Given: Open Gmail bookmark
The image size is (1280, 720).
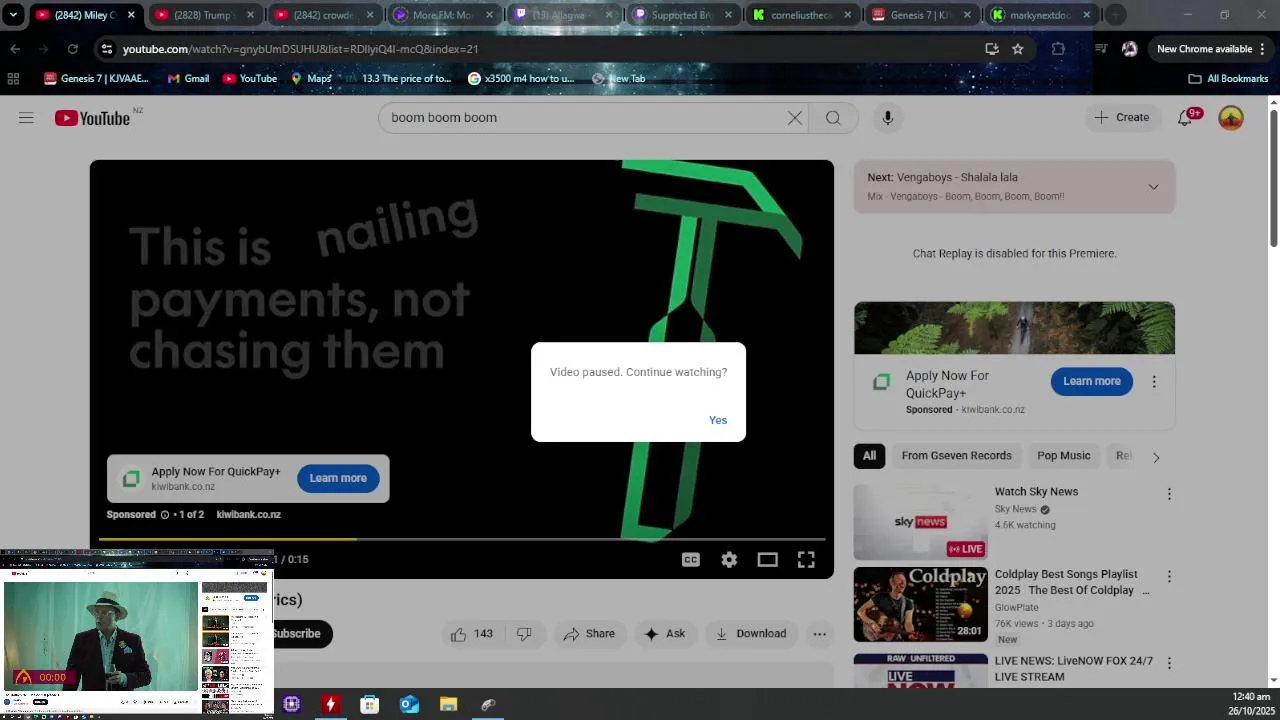Looking at the screenshot, I should click(x=189, y=79).
